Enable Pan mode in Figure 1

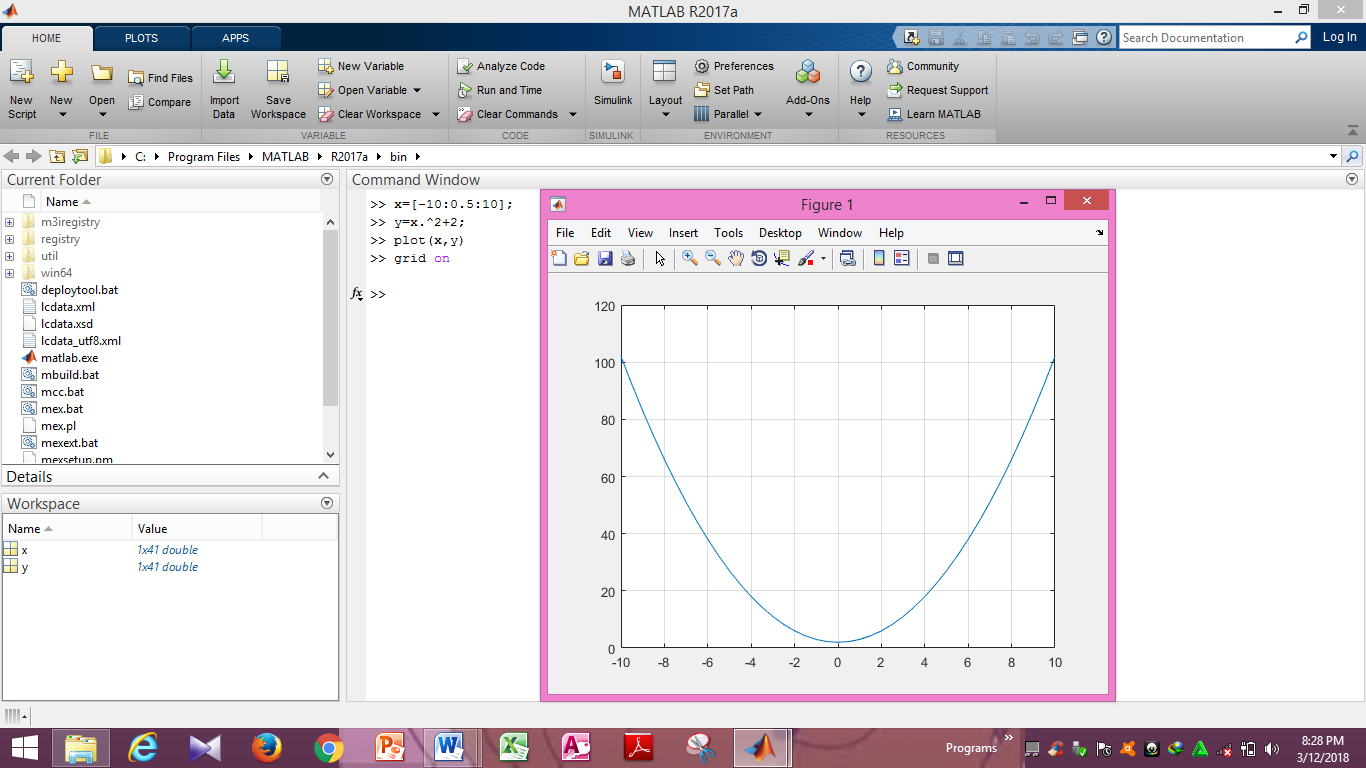coord(736,258)
